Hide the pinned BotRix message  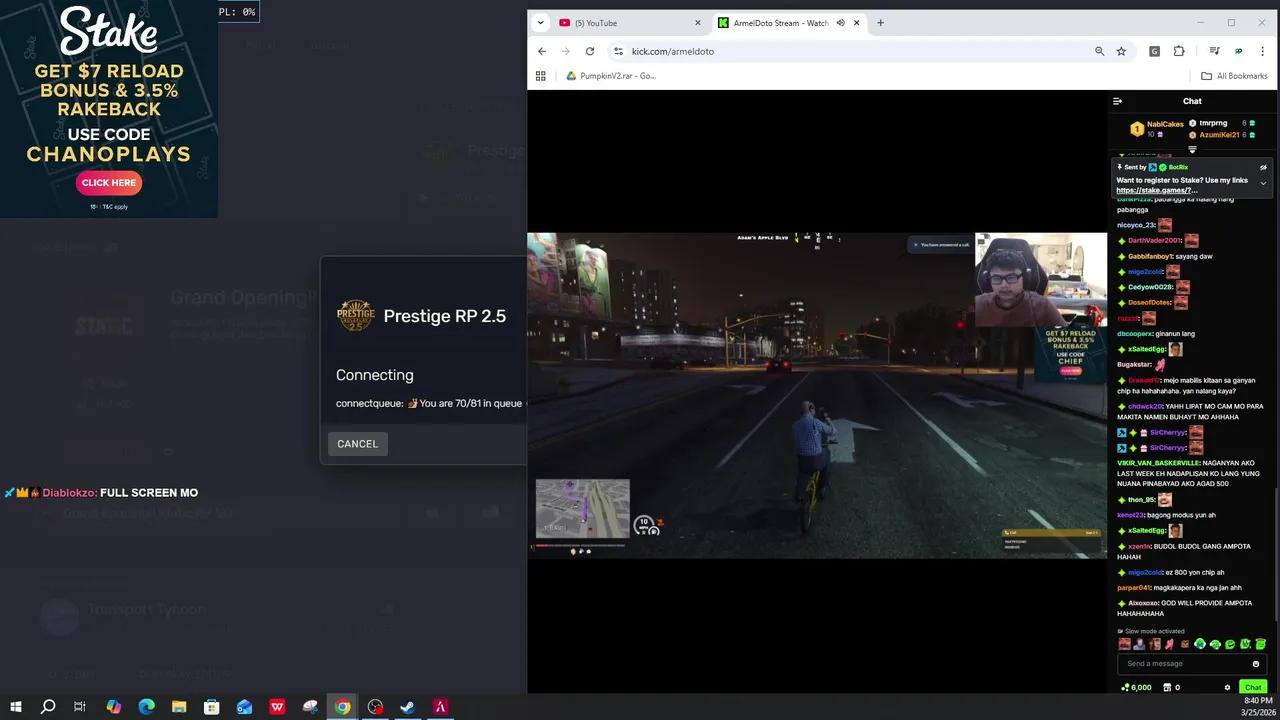coord(1263,167)
